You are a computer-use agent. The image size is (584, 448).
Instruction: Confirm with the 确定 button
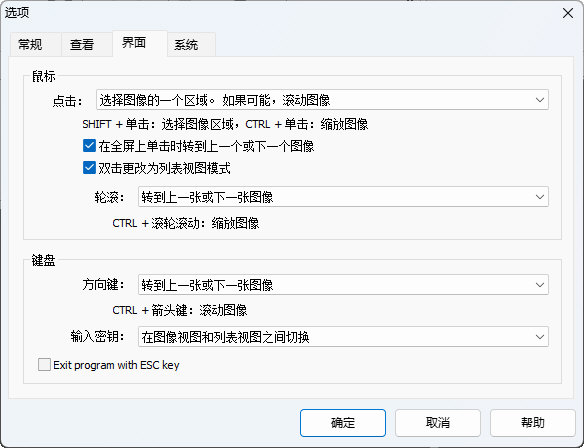(x=343, y=423)
